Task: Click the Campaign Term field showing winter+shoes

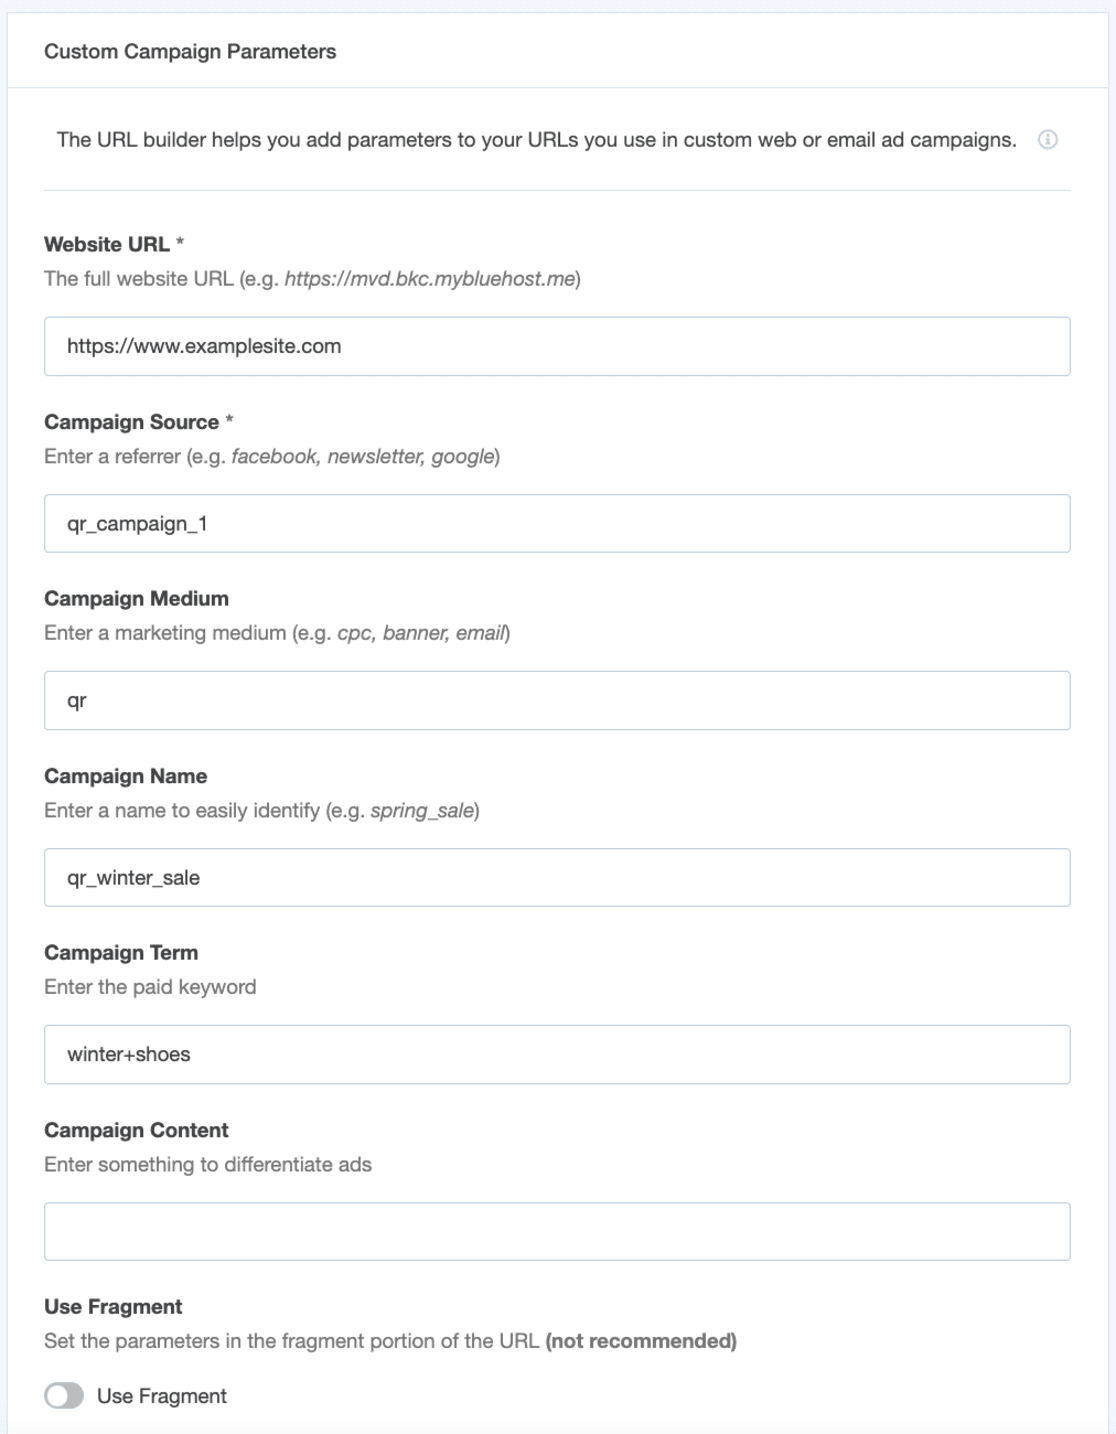Action: coord(557,1054)
